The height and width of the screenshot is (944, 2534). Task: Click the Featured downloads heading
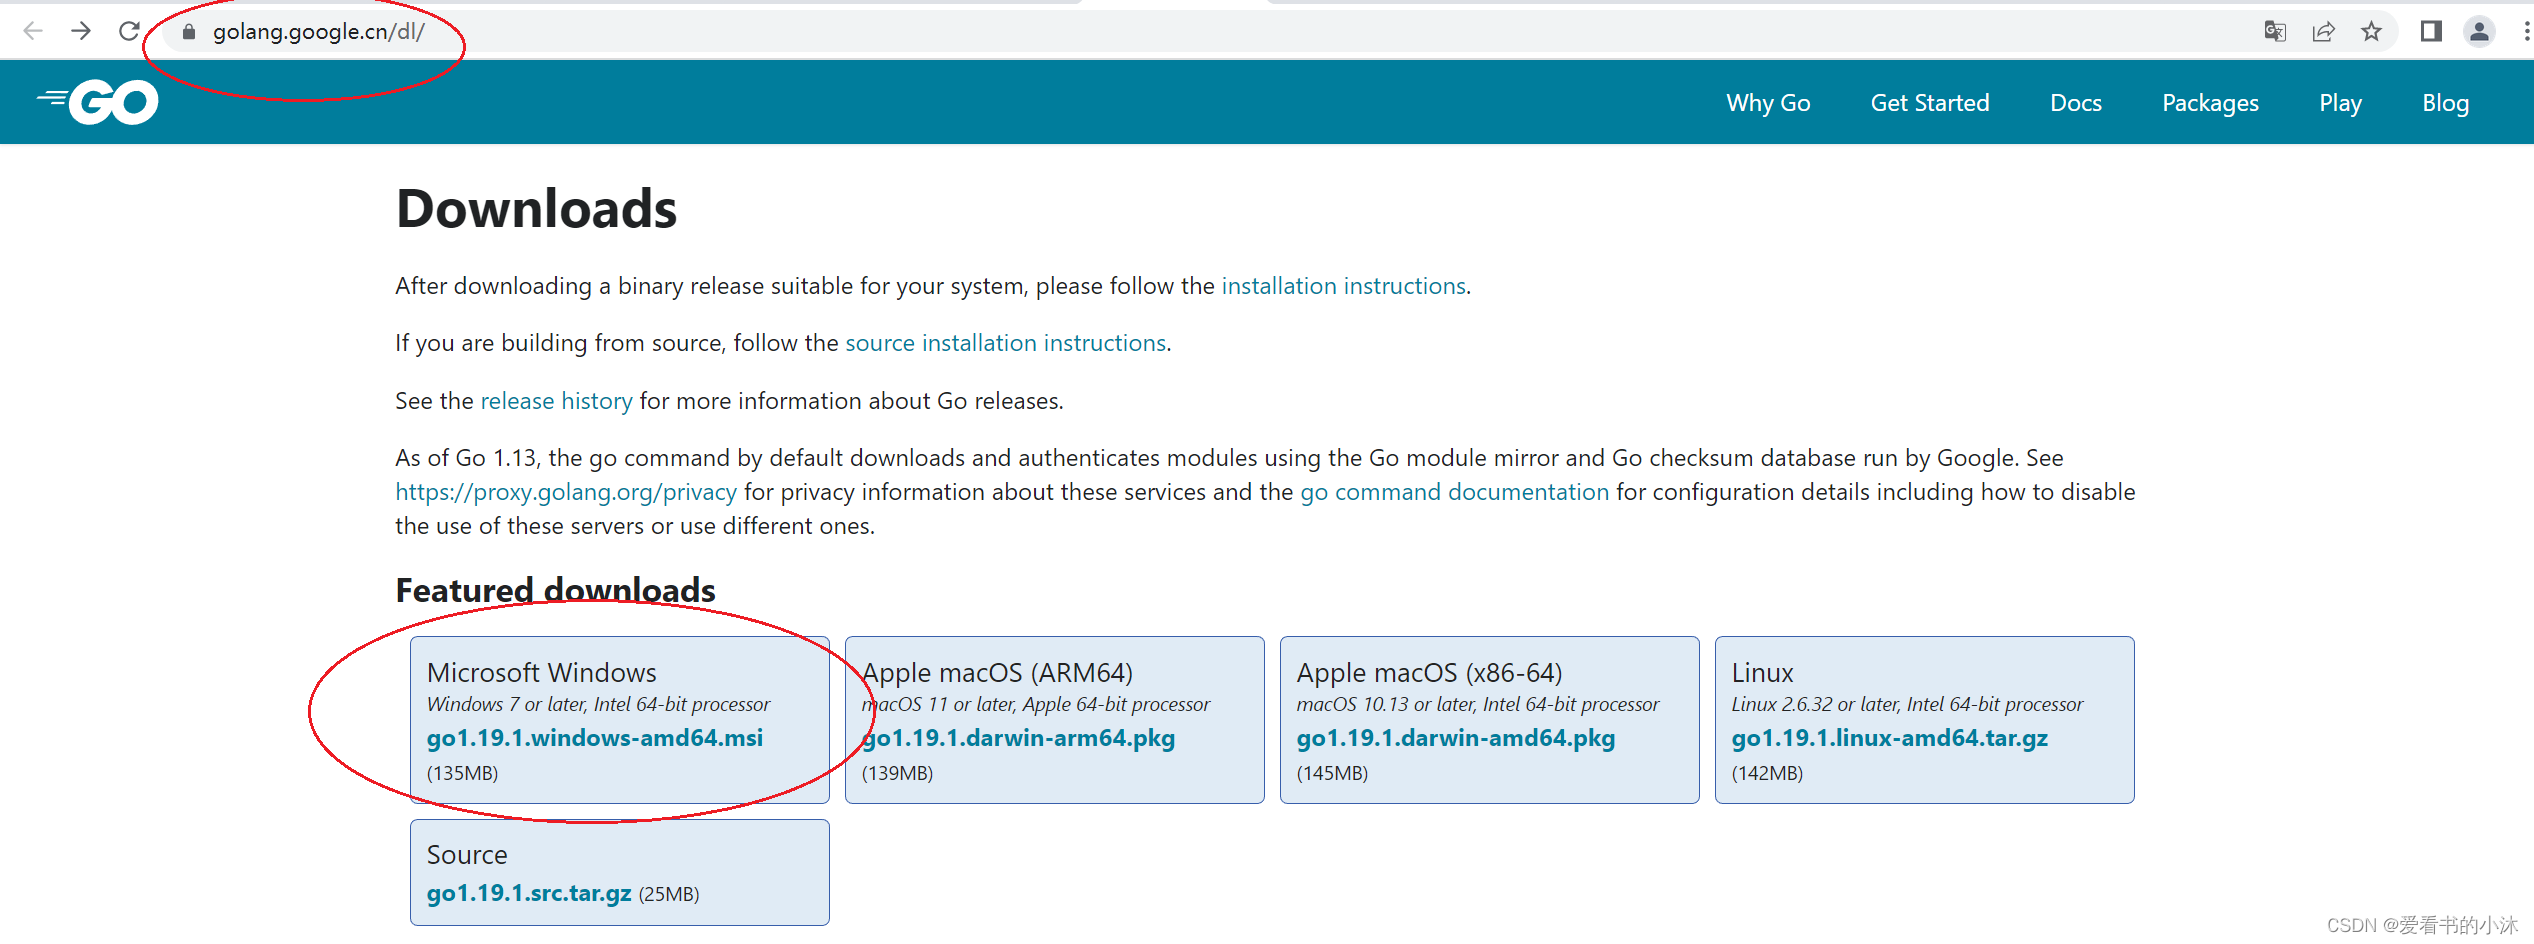555,590
